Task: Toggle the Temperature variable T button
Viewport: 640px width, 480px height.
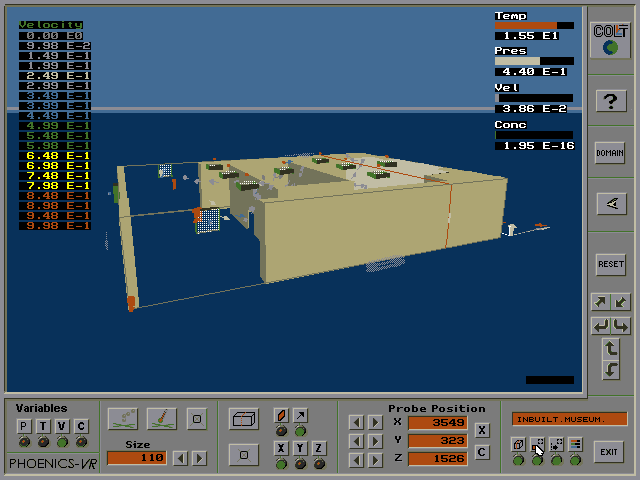Action: 43,427
